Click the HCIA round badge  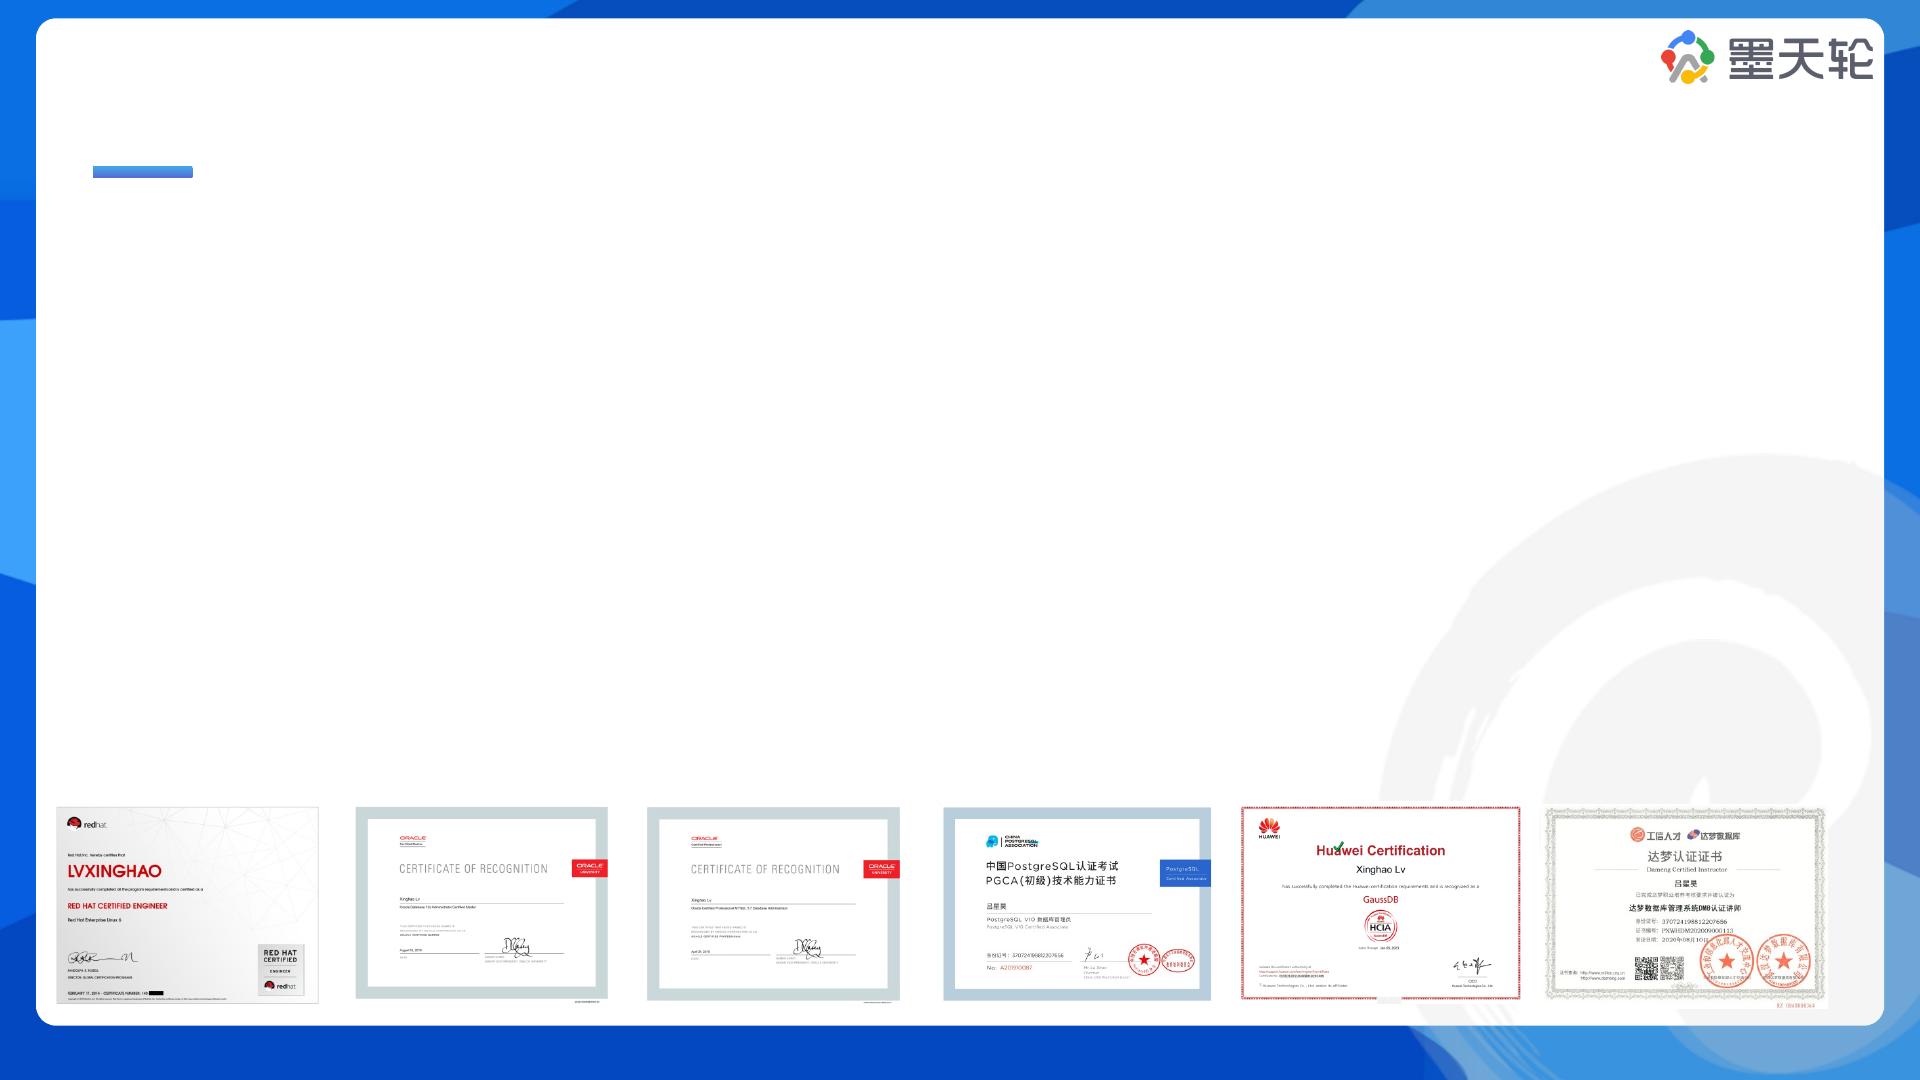(1380, 927)
